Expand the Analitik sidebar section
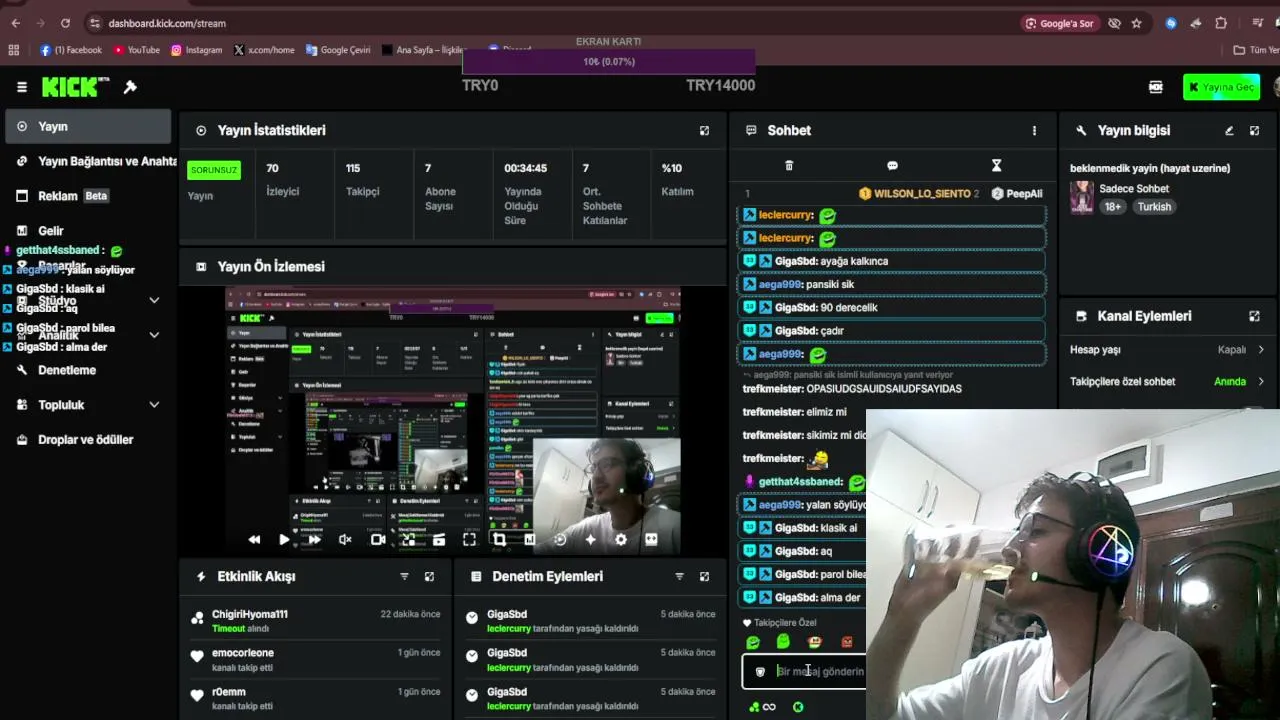The image size is (1280, 720). click(x=154, y=335)
